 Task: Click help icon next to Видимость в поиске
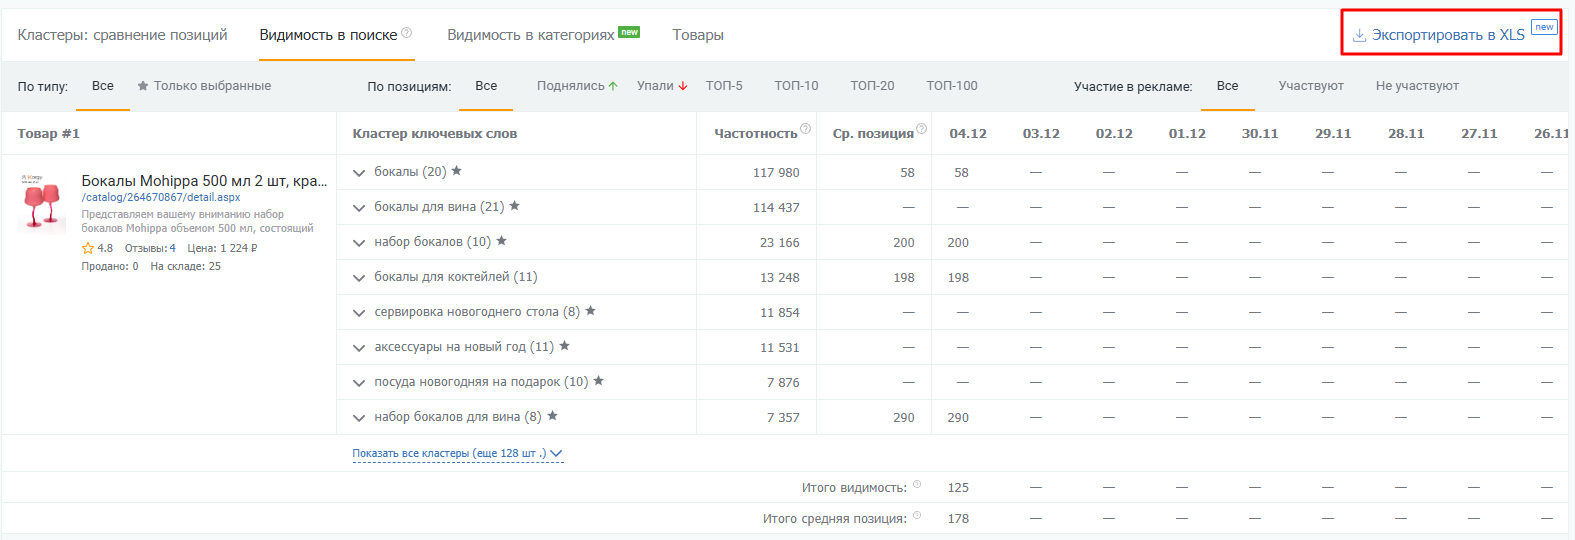point(406,33)
